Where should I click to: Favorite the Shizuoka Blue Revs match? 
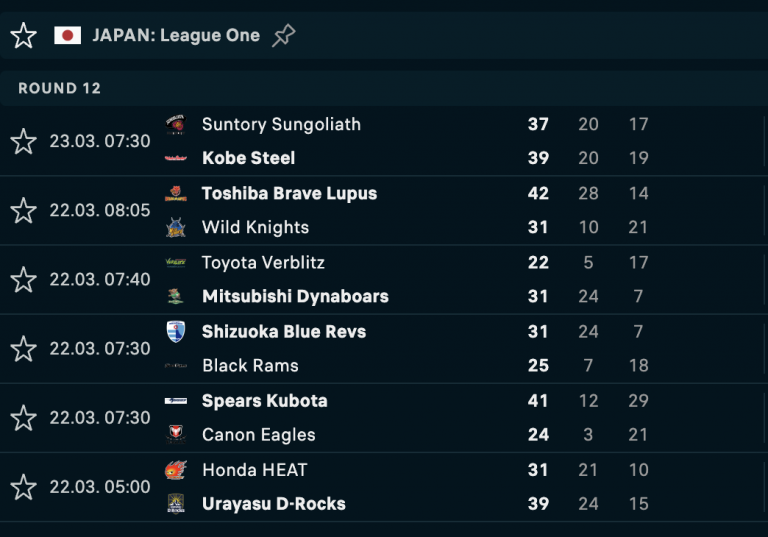coord(24,348)
